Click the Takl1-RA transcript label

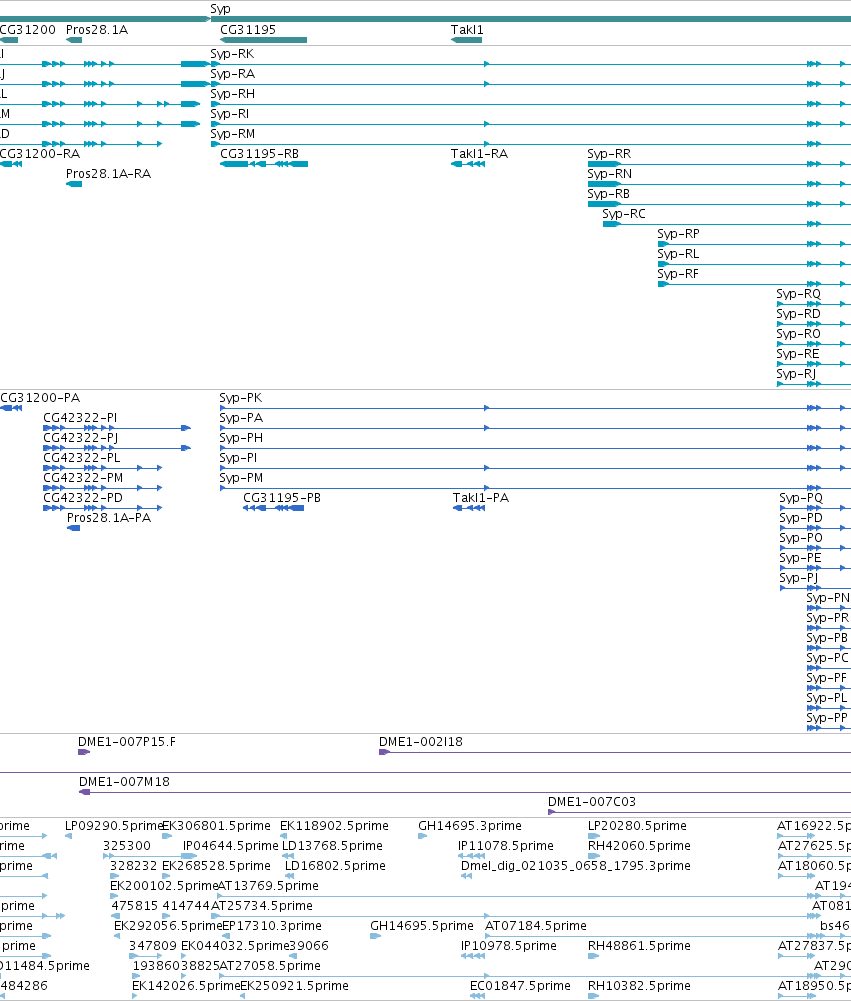coord(479,153)
